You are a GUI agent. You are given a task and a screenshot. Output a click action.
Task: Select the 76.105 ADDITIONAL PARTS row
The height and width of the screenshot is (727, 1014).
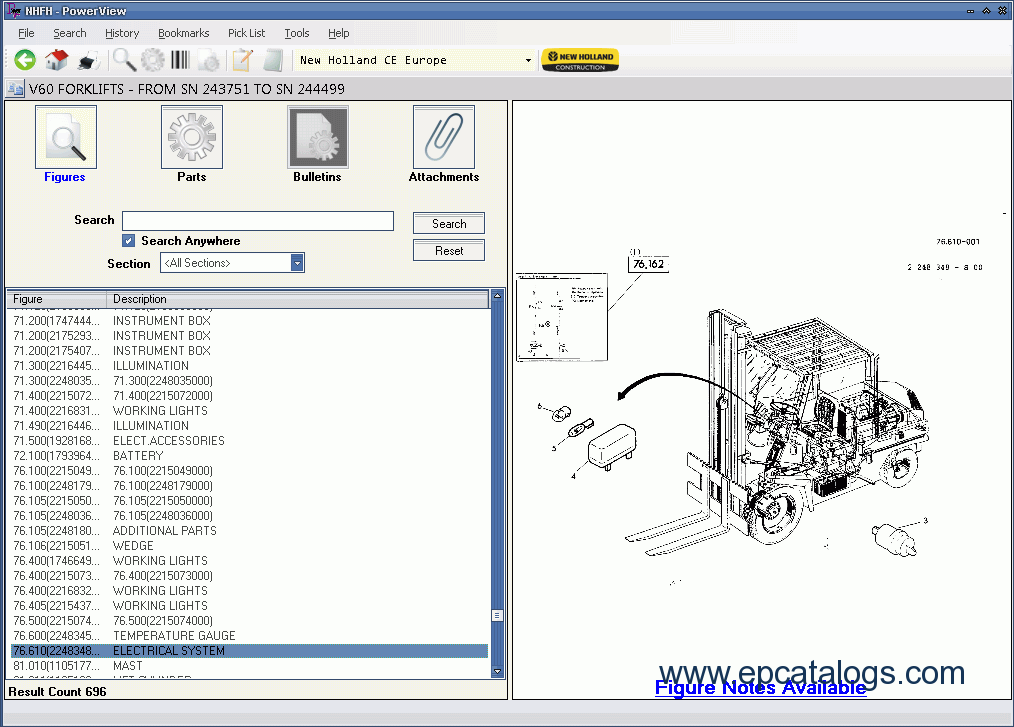tap(250, 531)
